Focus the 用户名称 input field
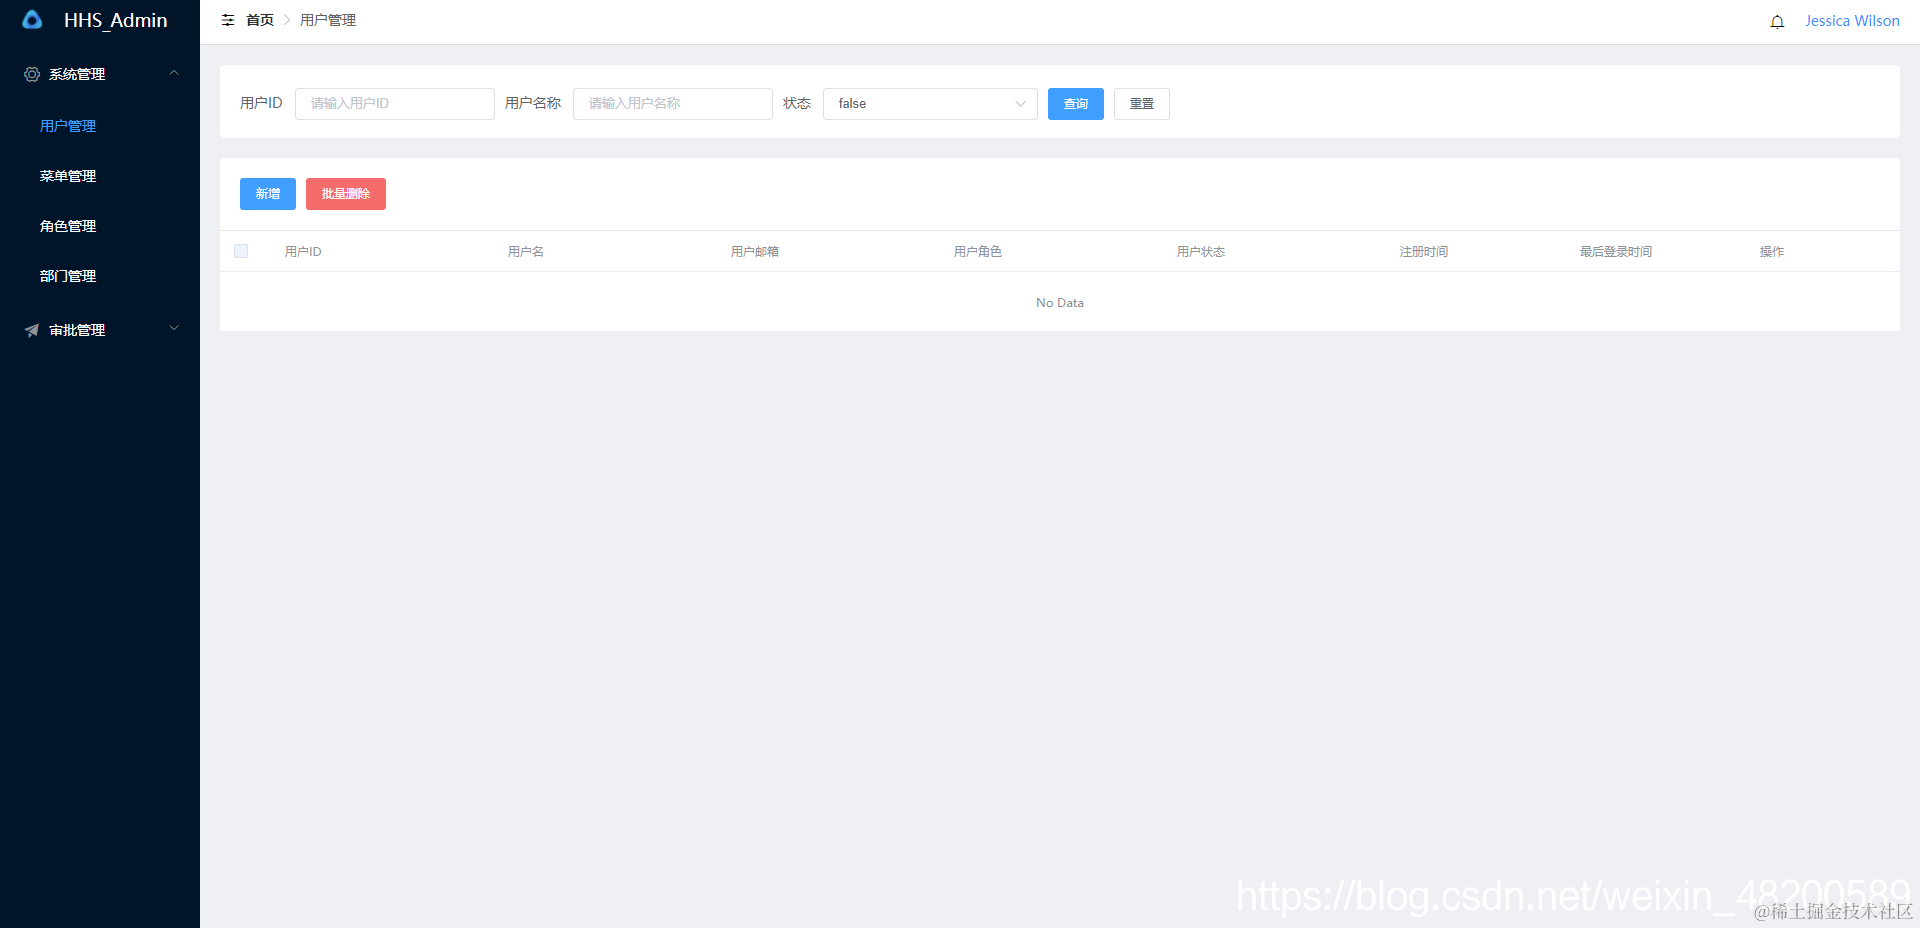Image resolution: width=1920 pixels, height=928 pixels. pos(673,104)
